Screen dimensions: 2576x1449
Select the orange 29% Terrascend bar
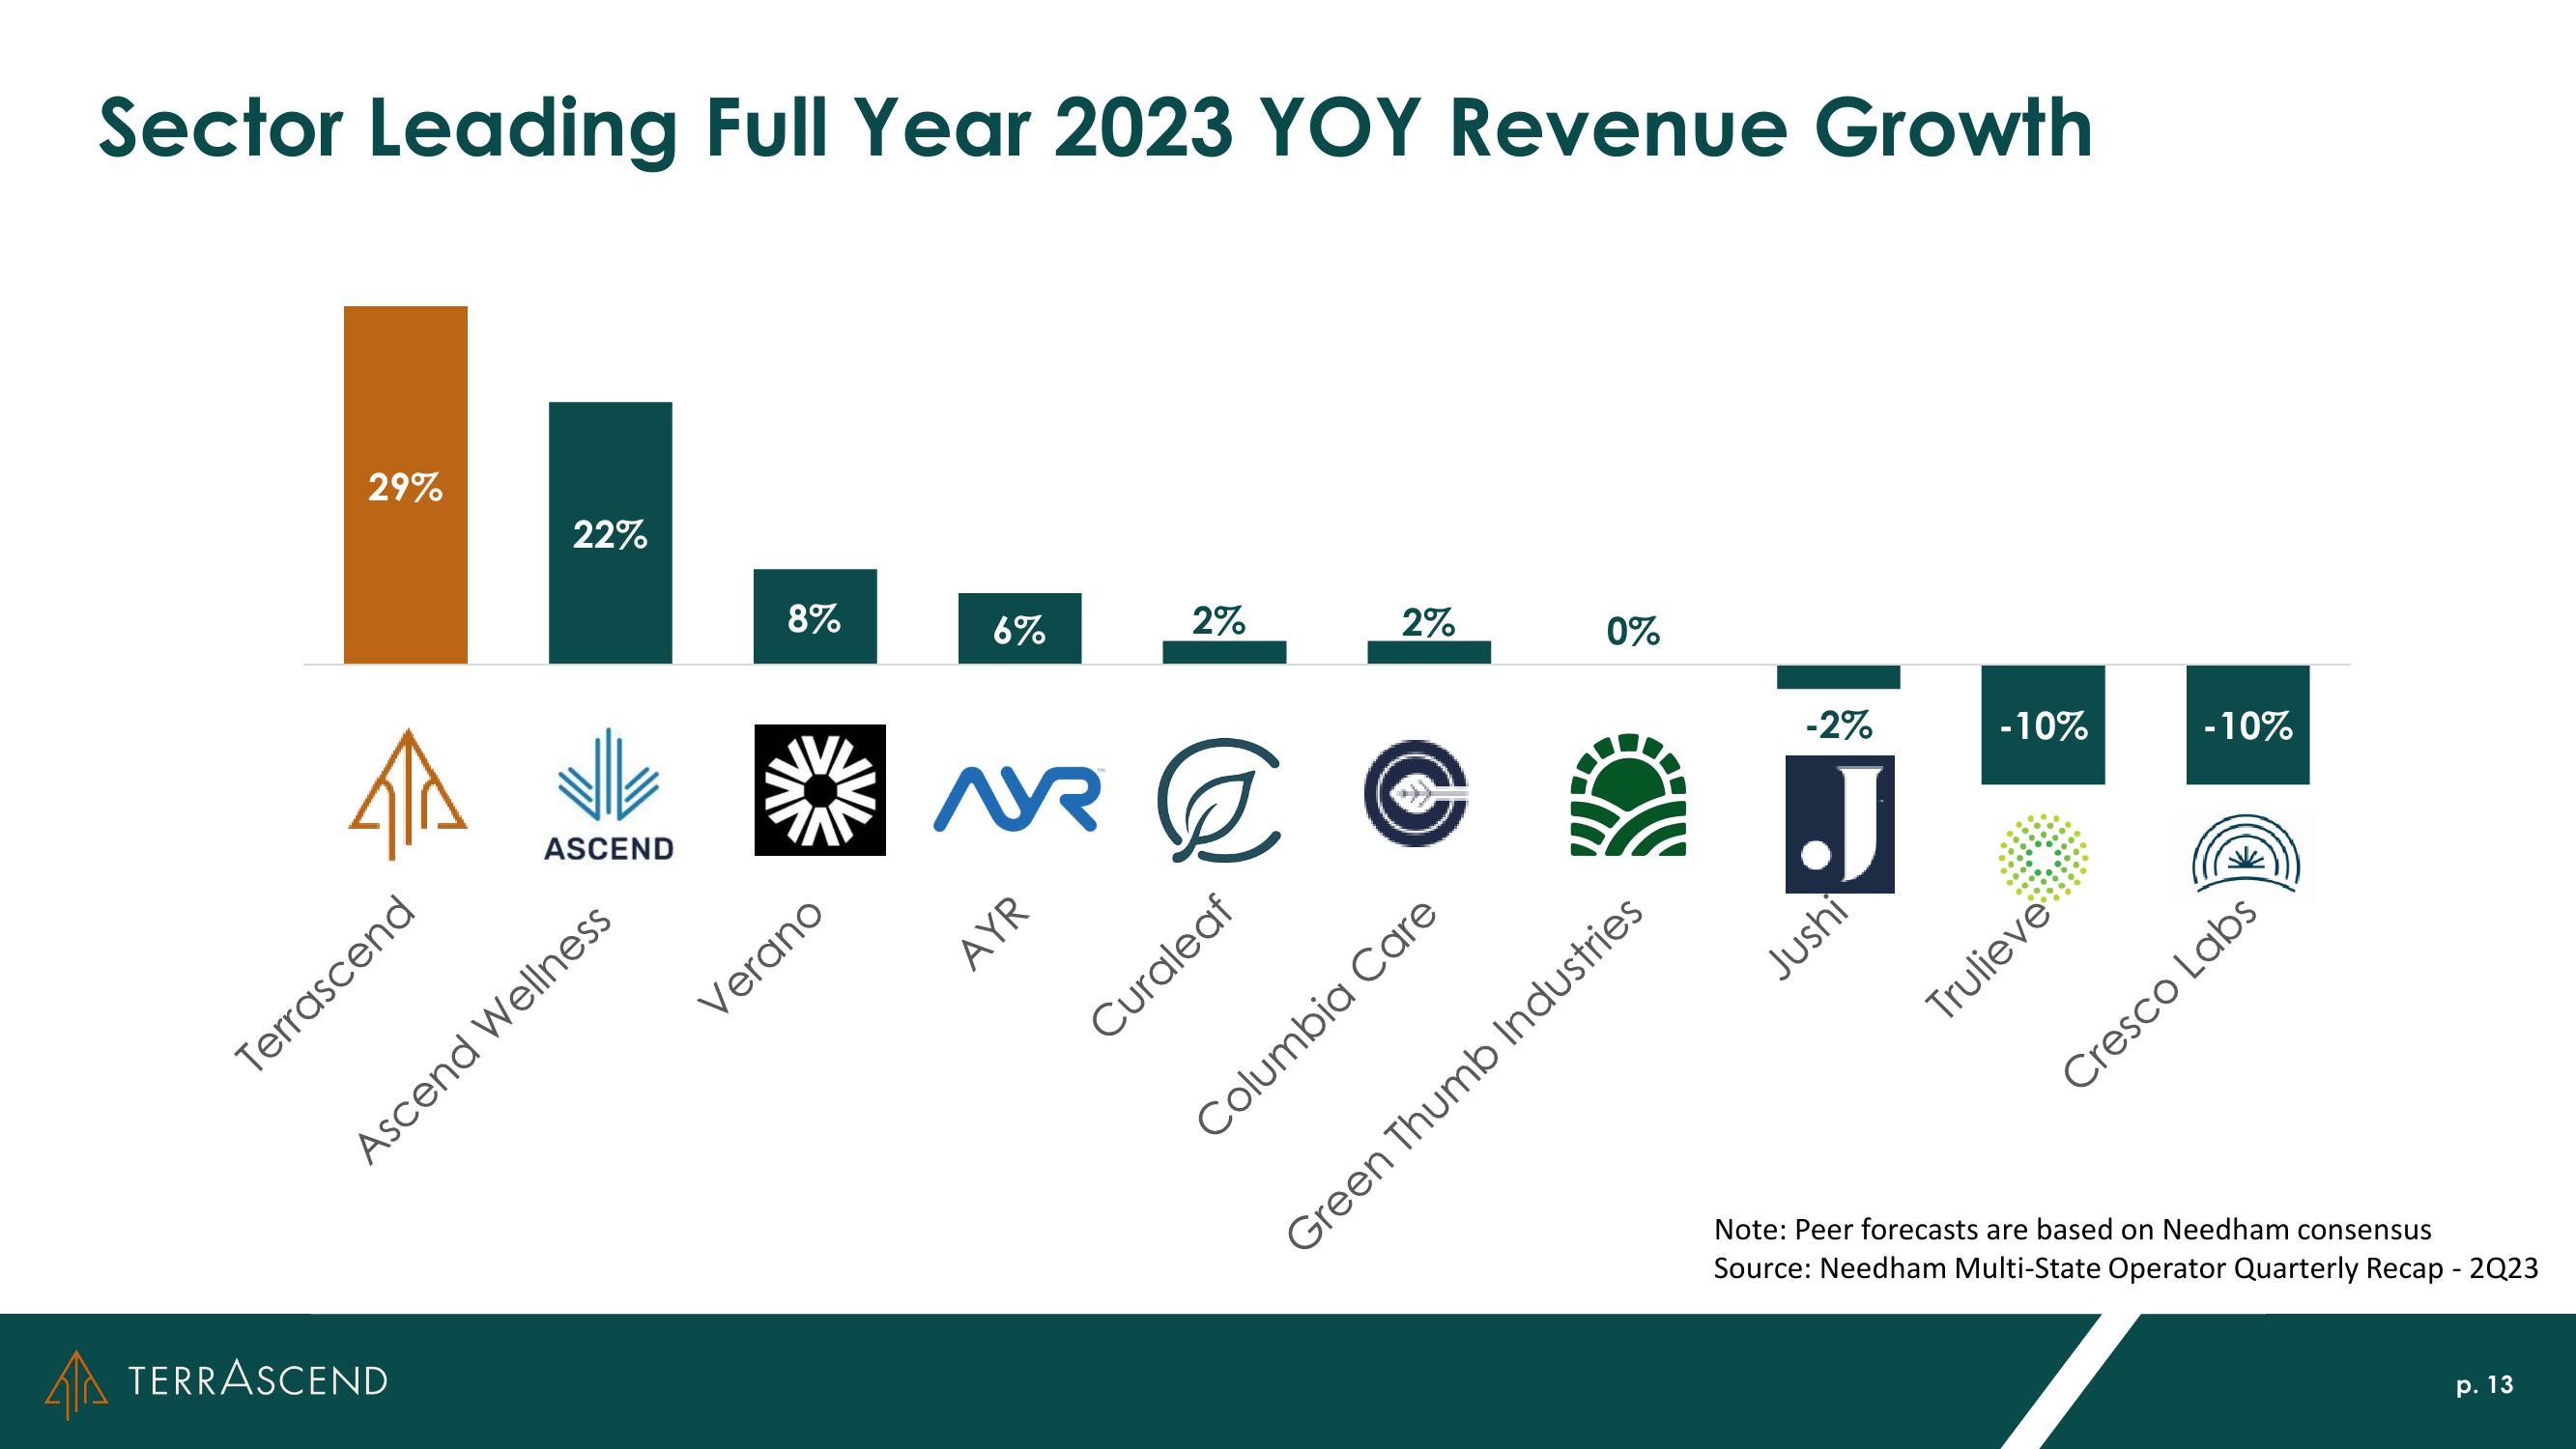pos(405,485)
